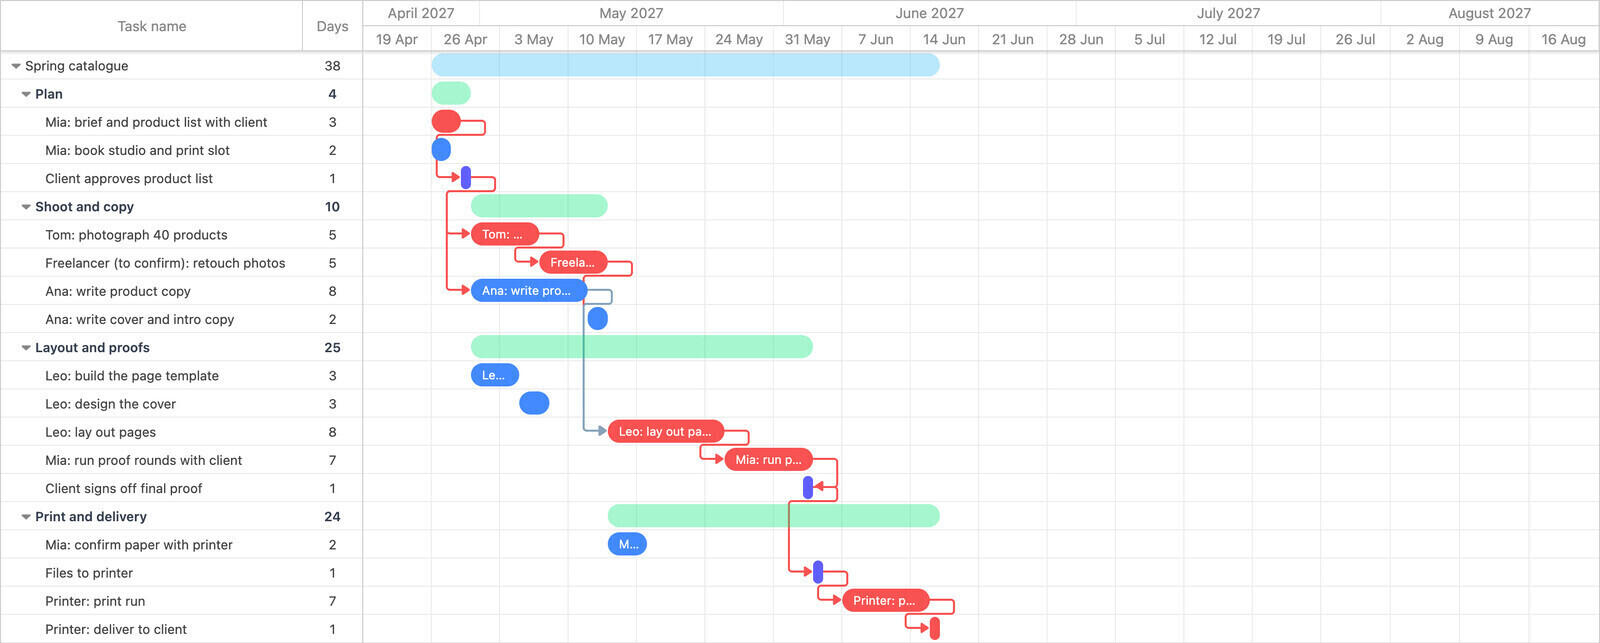Viewport: 1600px width, 643px height.
Task: Select the Shoot and copy summary bar
Action: point(539,206)
